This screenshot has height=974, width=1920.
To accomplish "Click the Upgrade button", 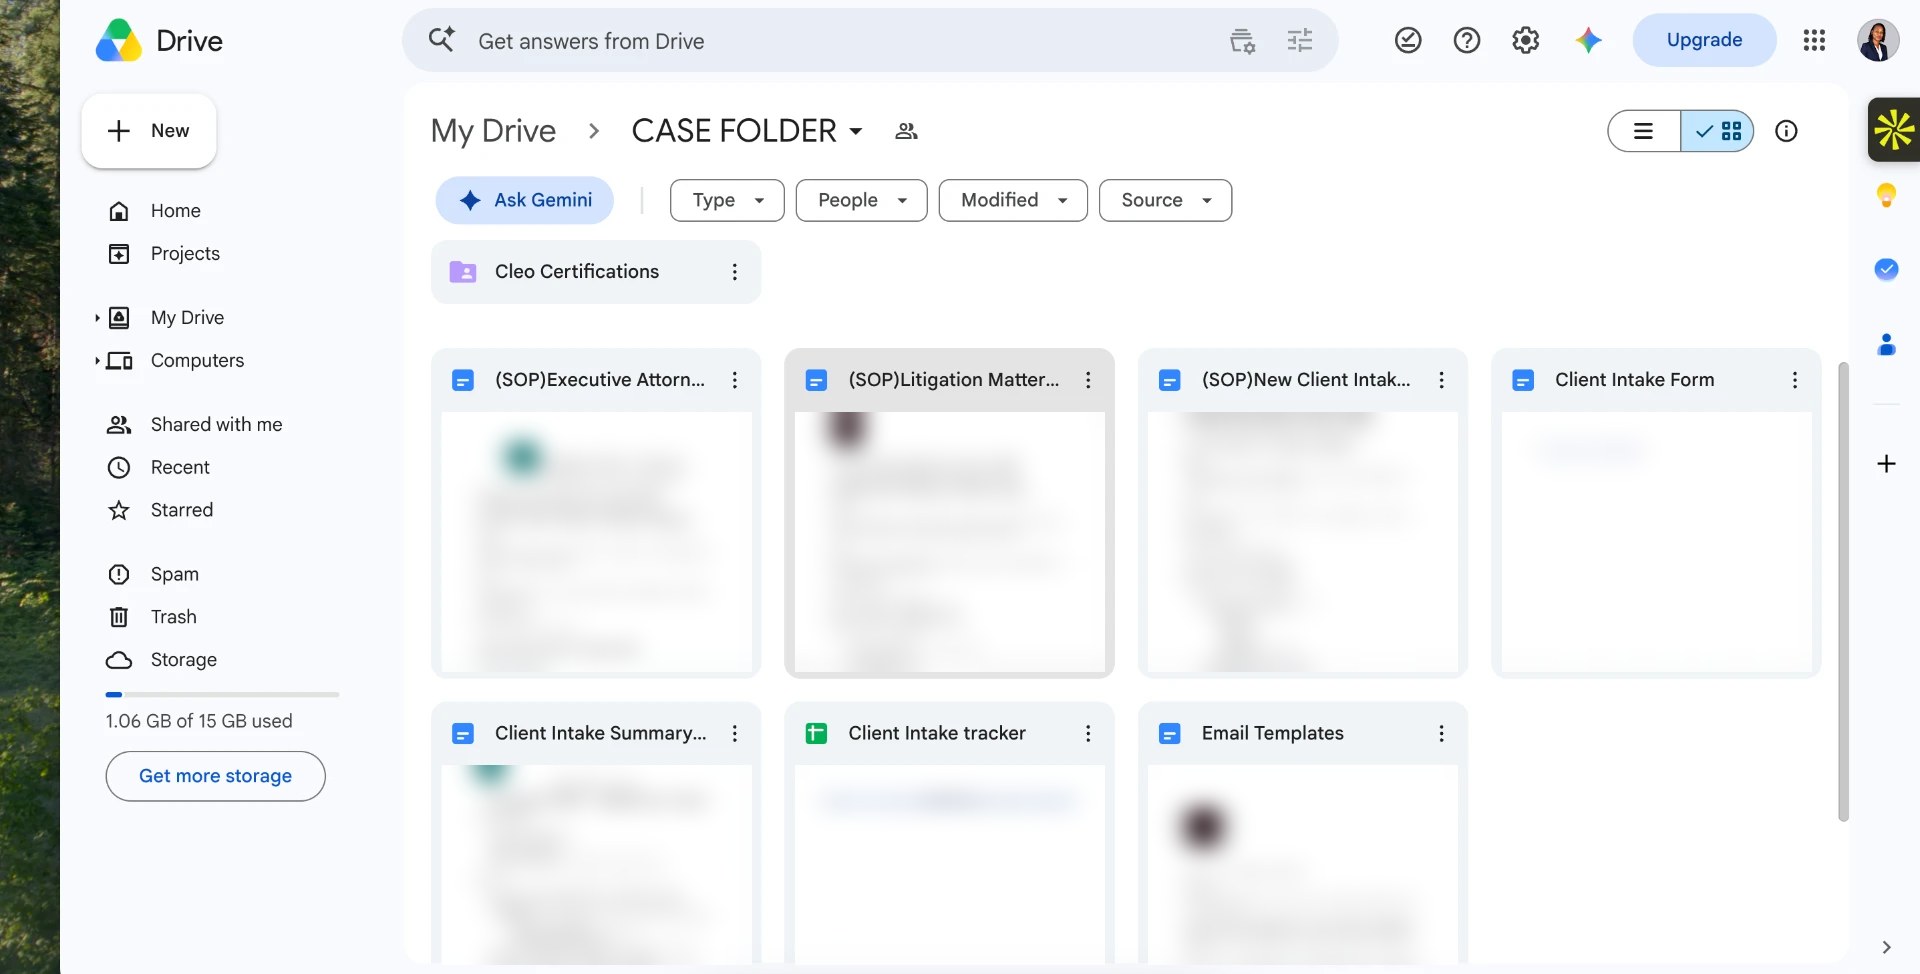I will pyautogui.click(x=1704, y=40).
